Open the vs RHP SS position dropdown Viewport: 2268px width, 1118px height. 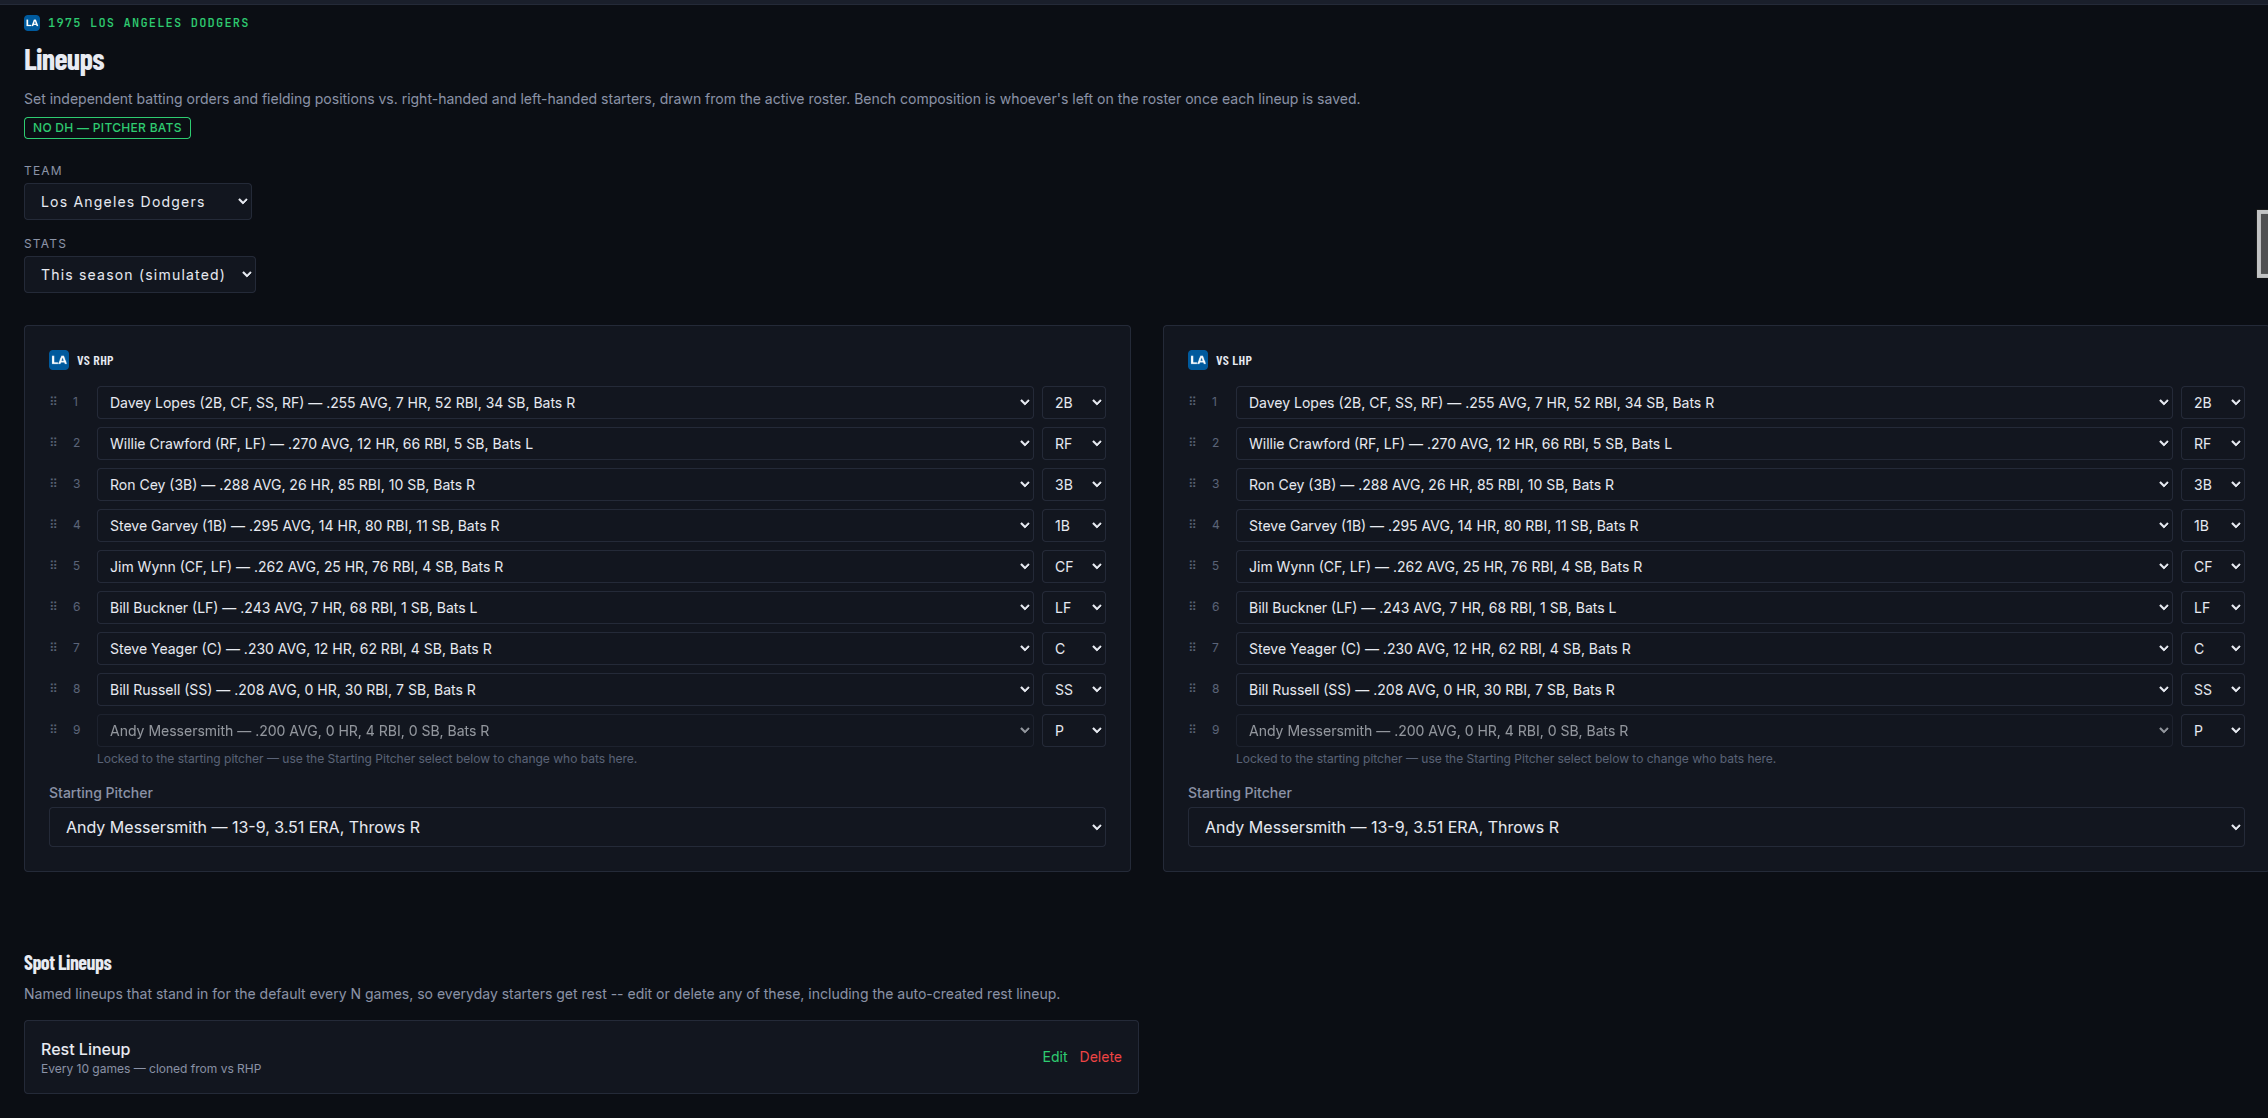(x=1074, y=690)
